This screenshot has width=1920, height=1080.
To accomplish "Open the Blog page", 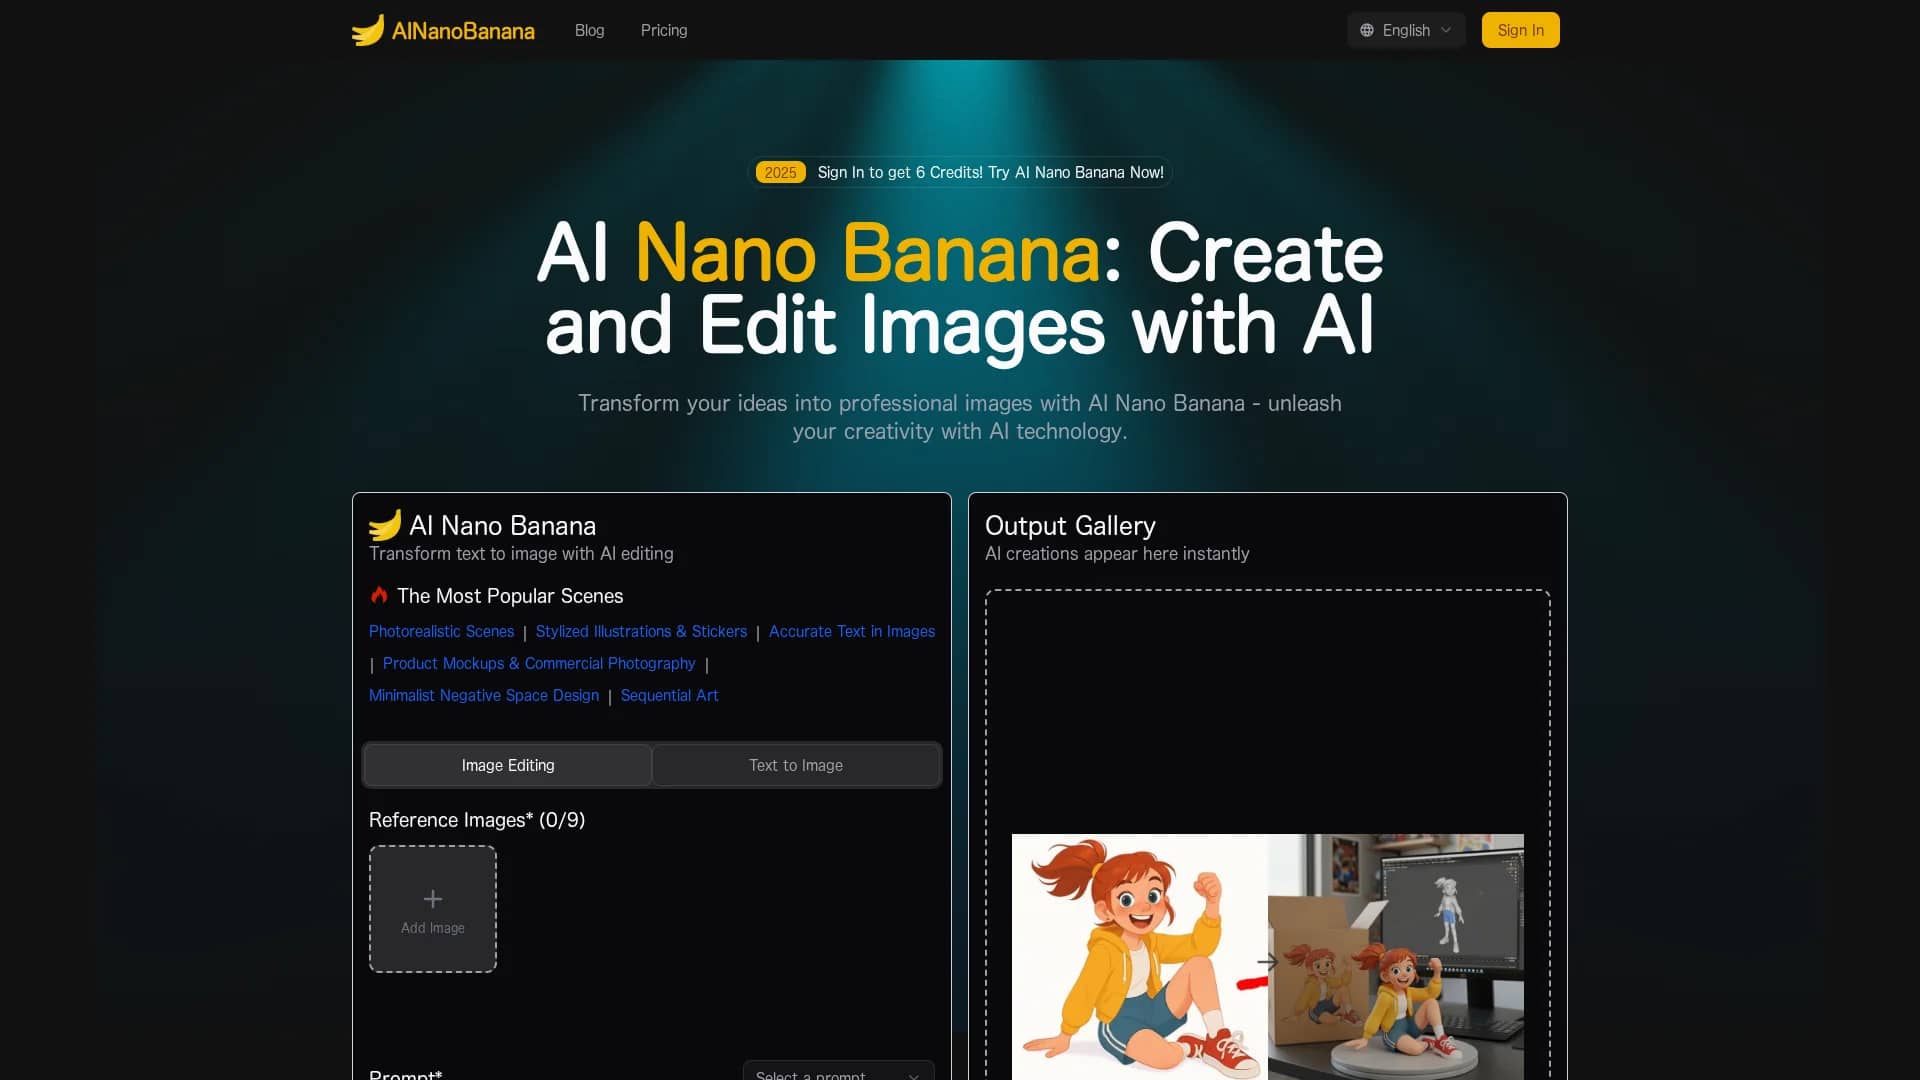I will pyautogui.click(x=590, y=30).
